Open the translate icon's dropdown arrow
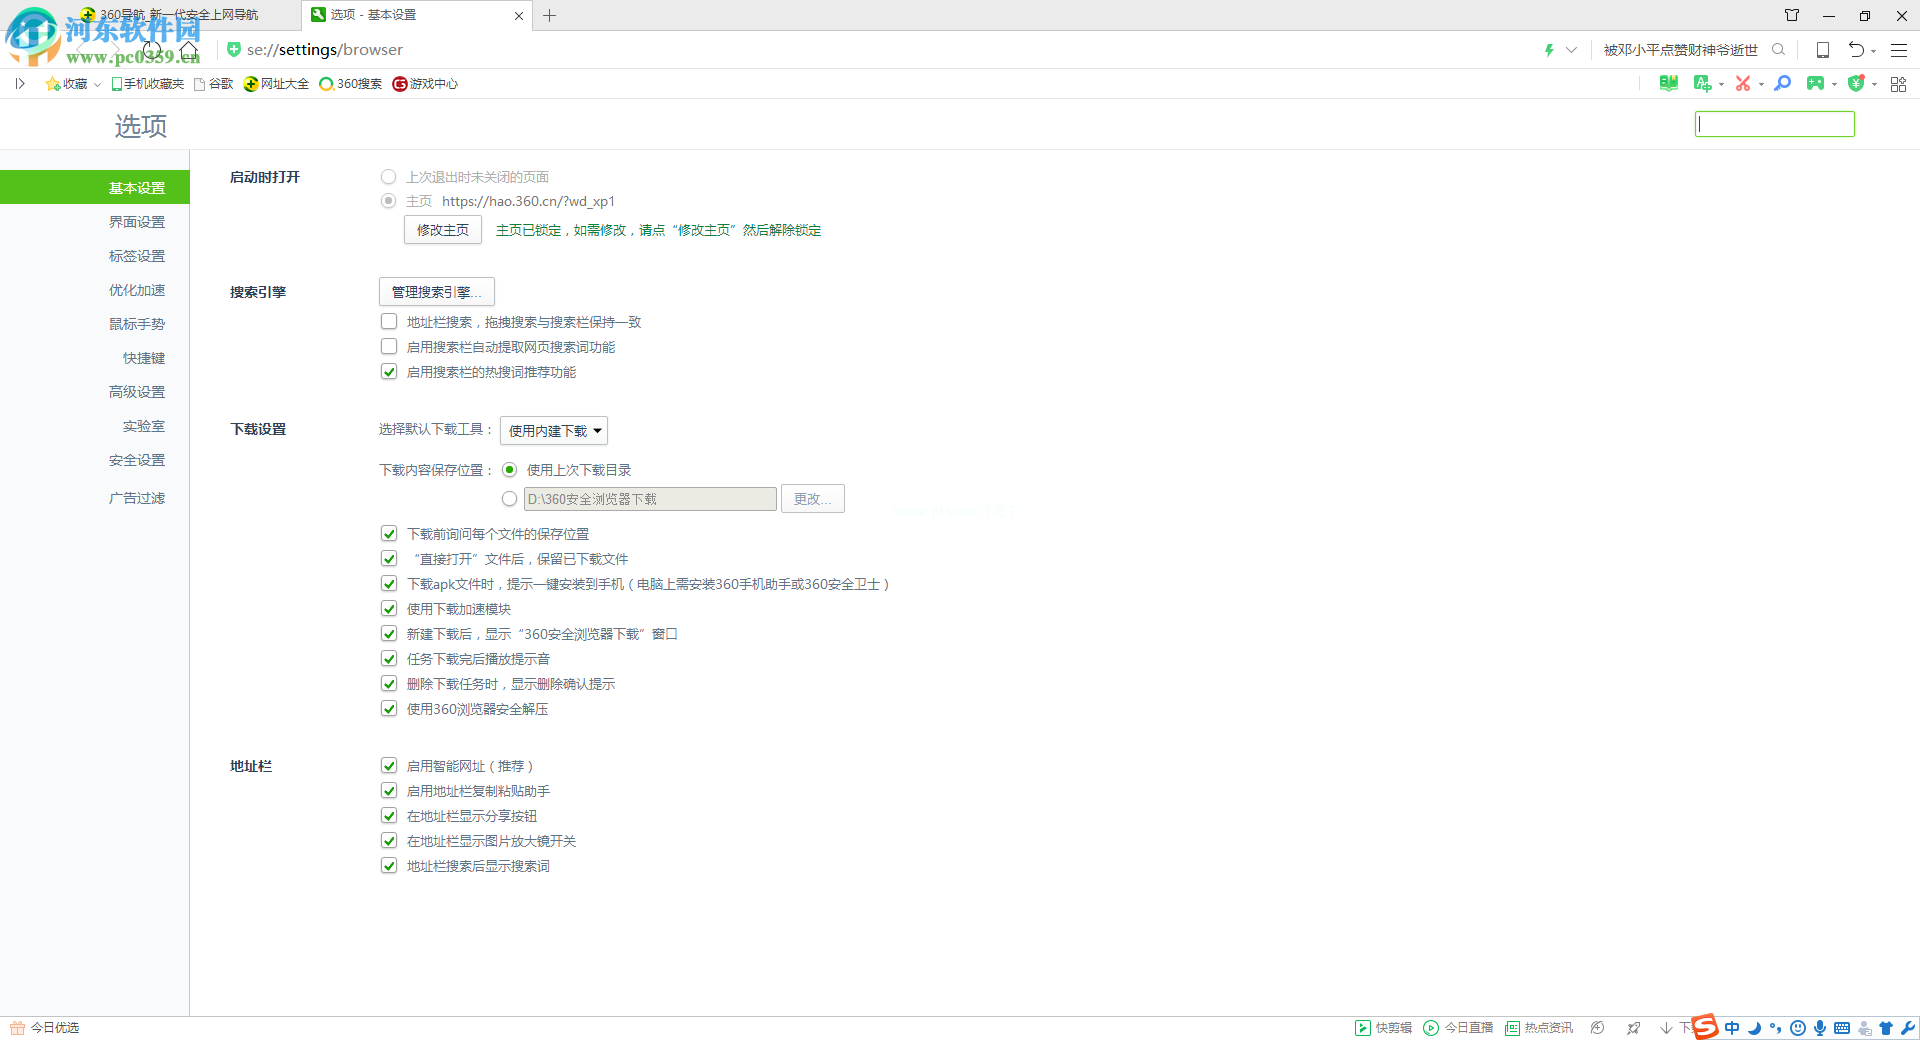Screen dimensions: 1920x1040 1721,85
